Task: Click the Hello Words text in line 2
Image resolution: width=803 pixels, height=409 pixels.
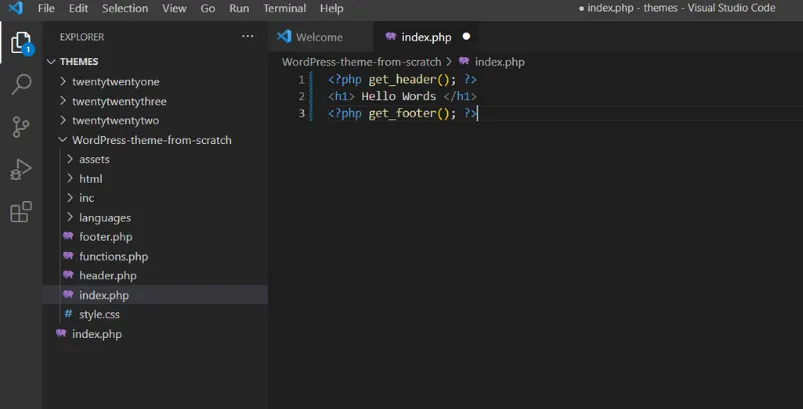Action: tap(398, 96)
